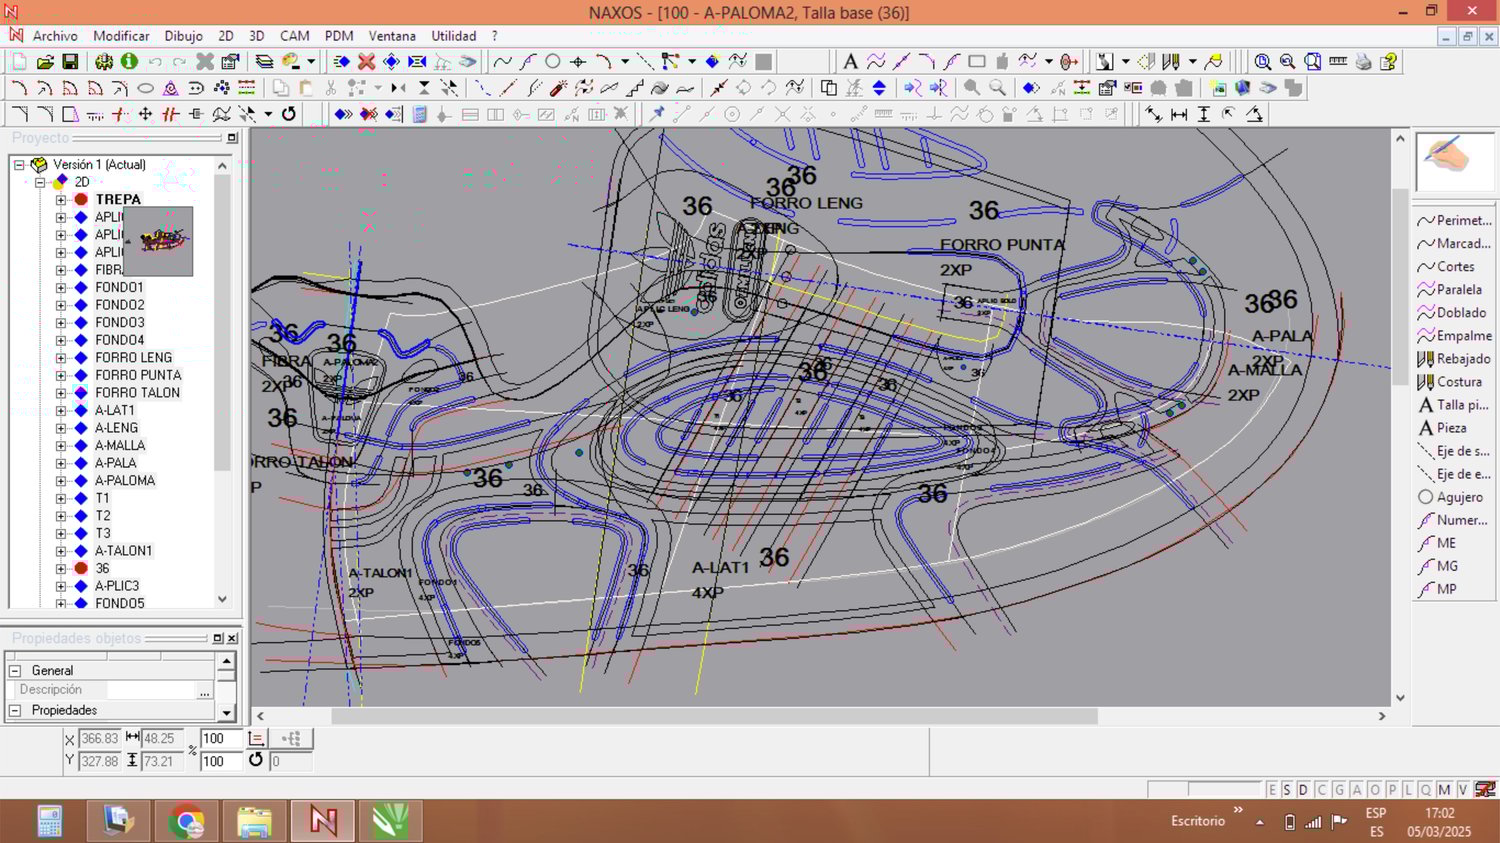Click the rotate arrow icon in third toolbar row

click(289, 114)
